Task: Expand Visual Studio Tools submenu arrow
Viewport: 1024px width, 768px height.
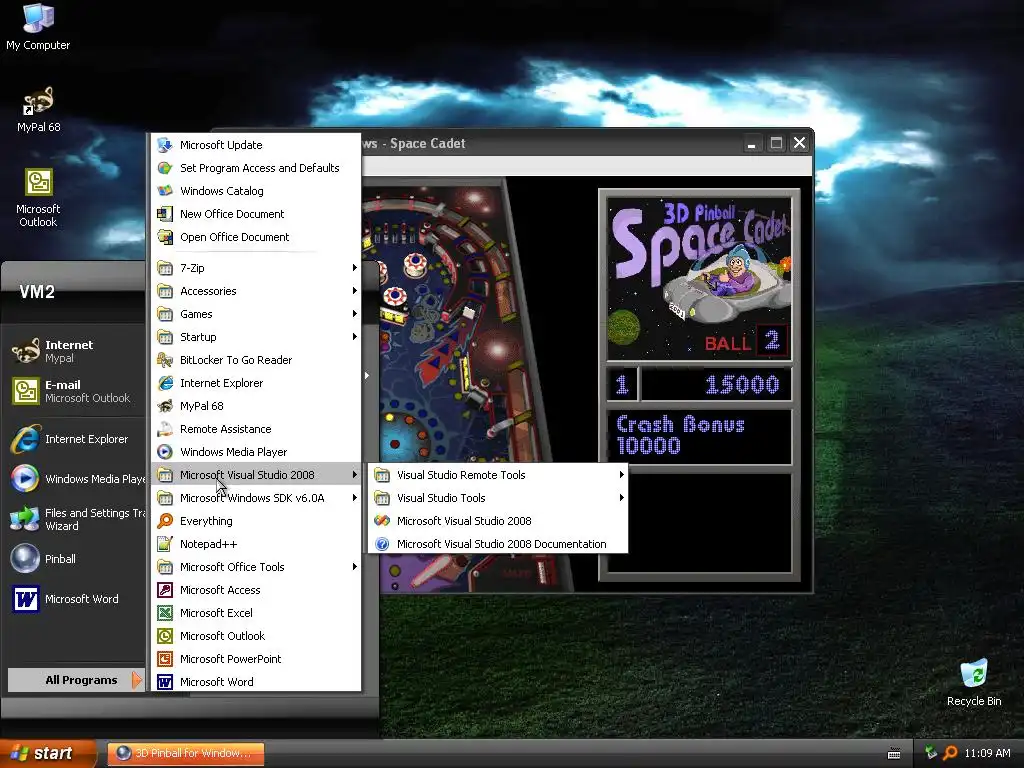Action: [622, 498]
